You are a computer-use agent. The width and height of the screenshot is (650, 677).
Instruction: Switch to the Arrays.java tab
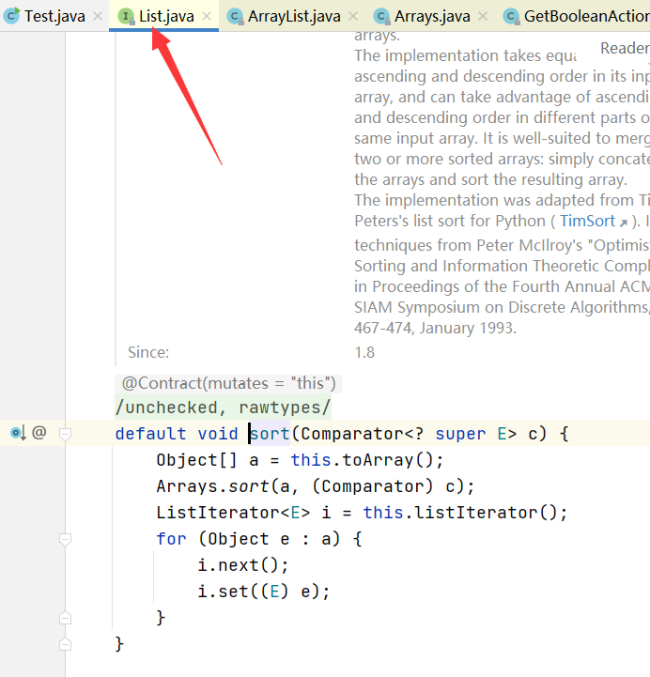tap(432, 16)
